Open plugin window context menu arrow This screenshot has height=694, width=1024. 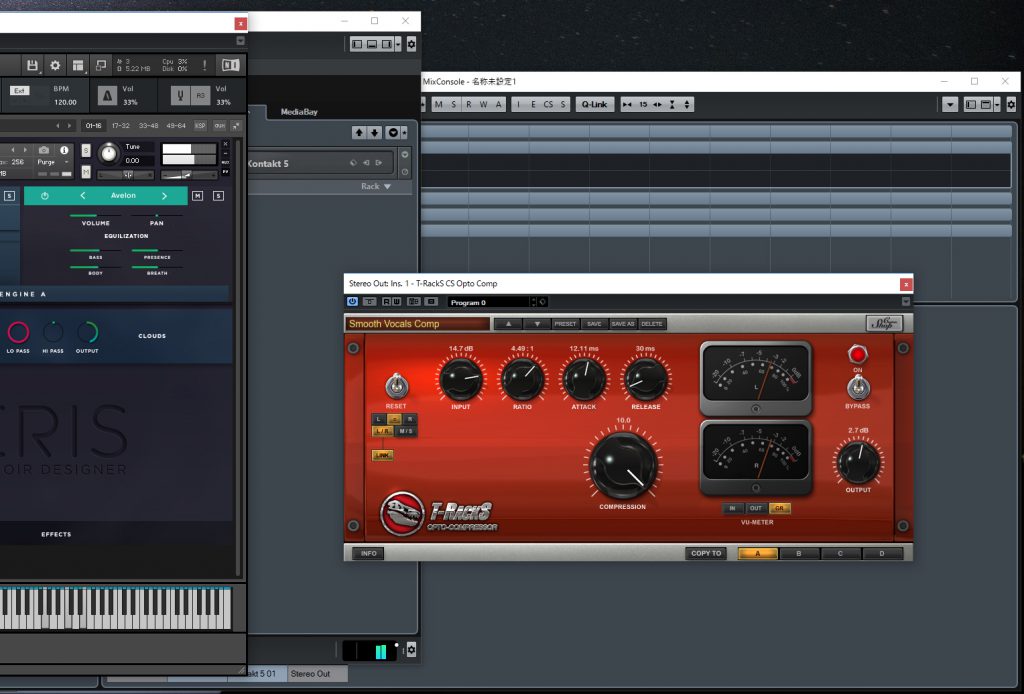906,302
